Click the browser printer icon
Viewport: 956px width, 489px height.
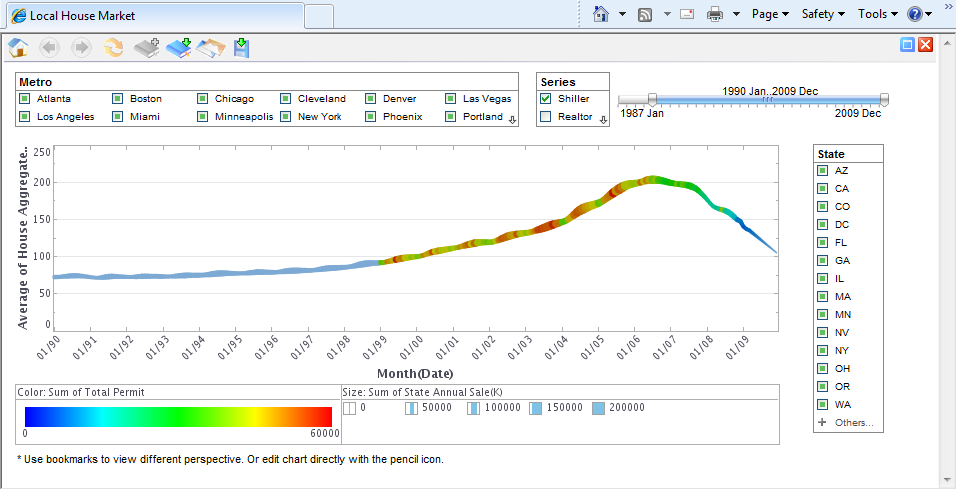[715, 14]
